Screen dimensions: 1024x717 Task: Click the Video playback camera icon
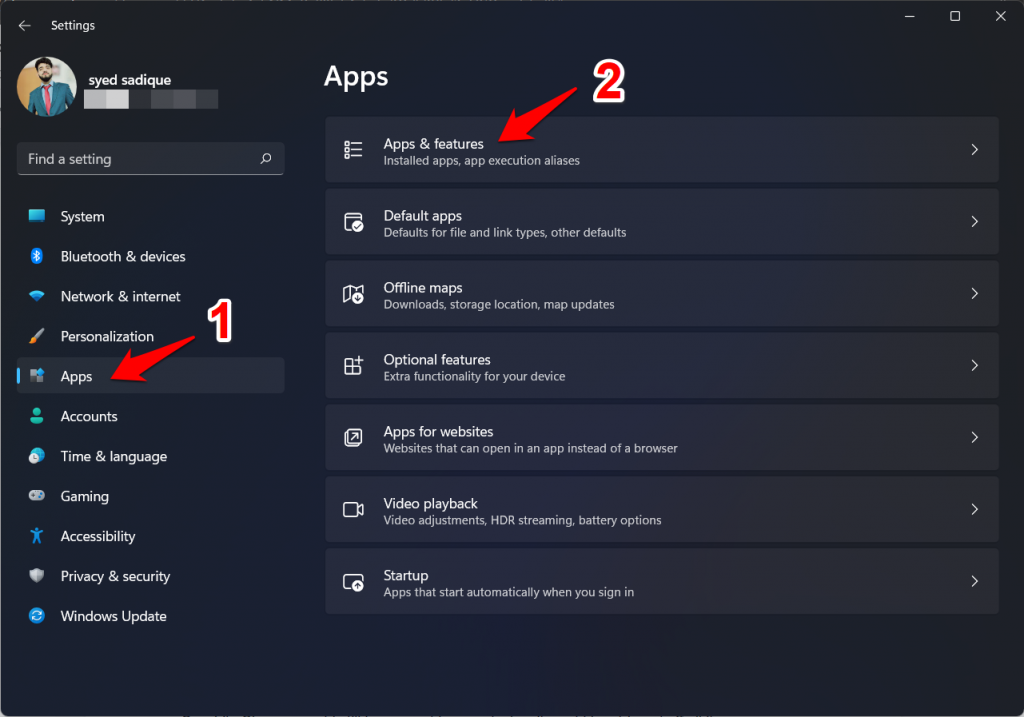(x=353, y=510)
